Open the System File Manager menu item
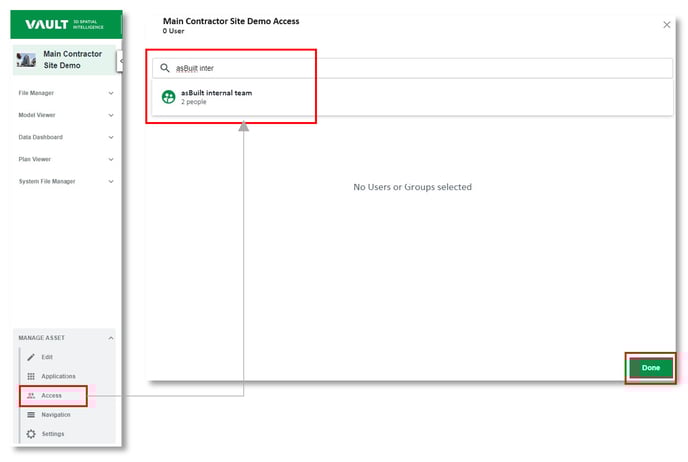This screenshot has width=688, height=462. tap(47, 181)
